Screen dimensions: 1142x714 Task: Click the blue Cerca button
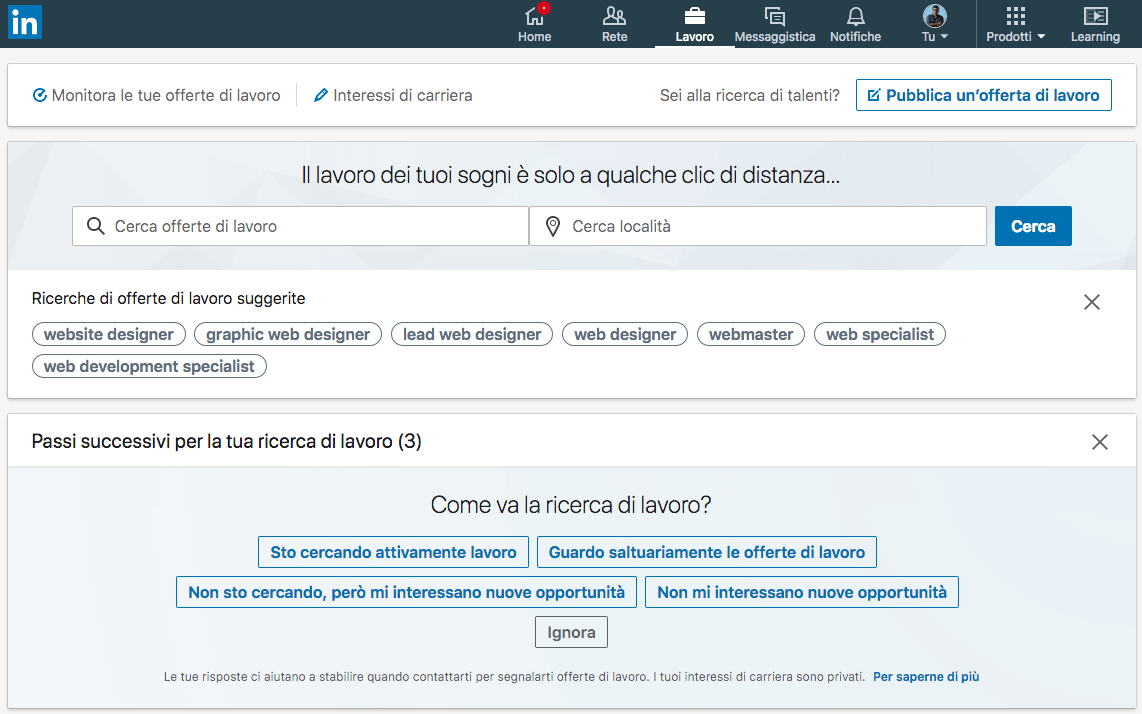point(1033,226)
